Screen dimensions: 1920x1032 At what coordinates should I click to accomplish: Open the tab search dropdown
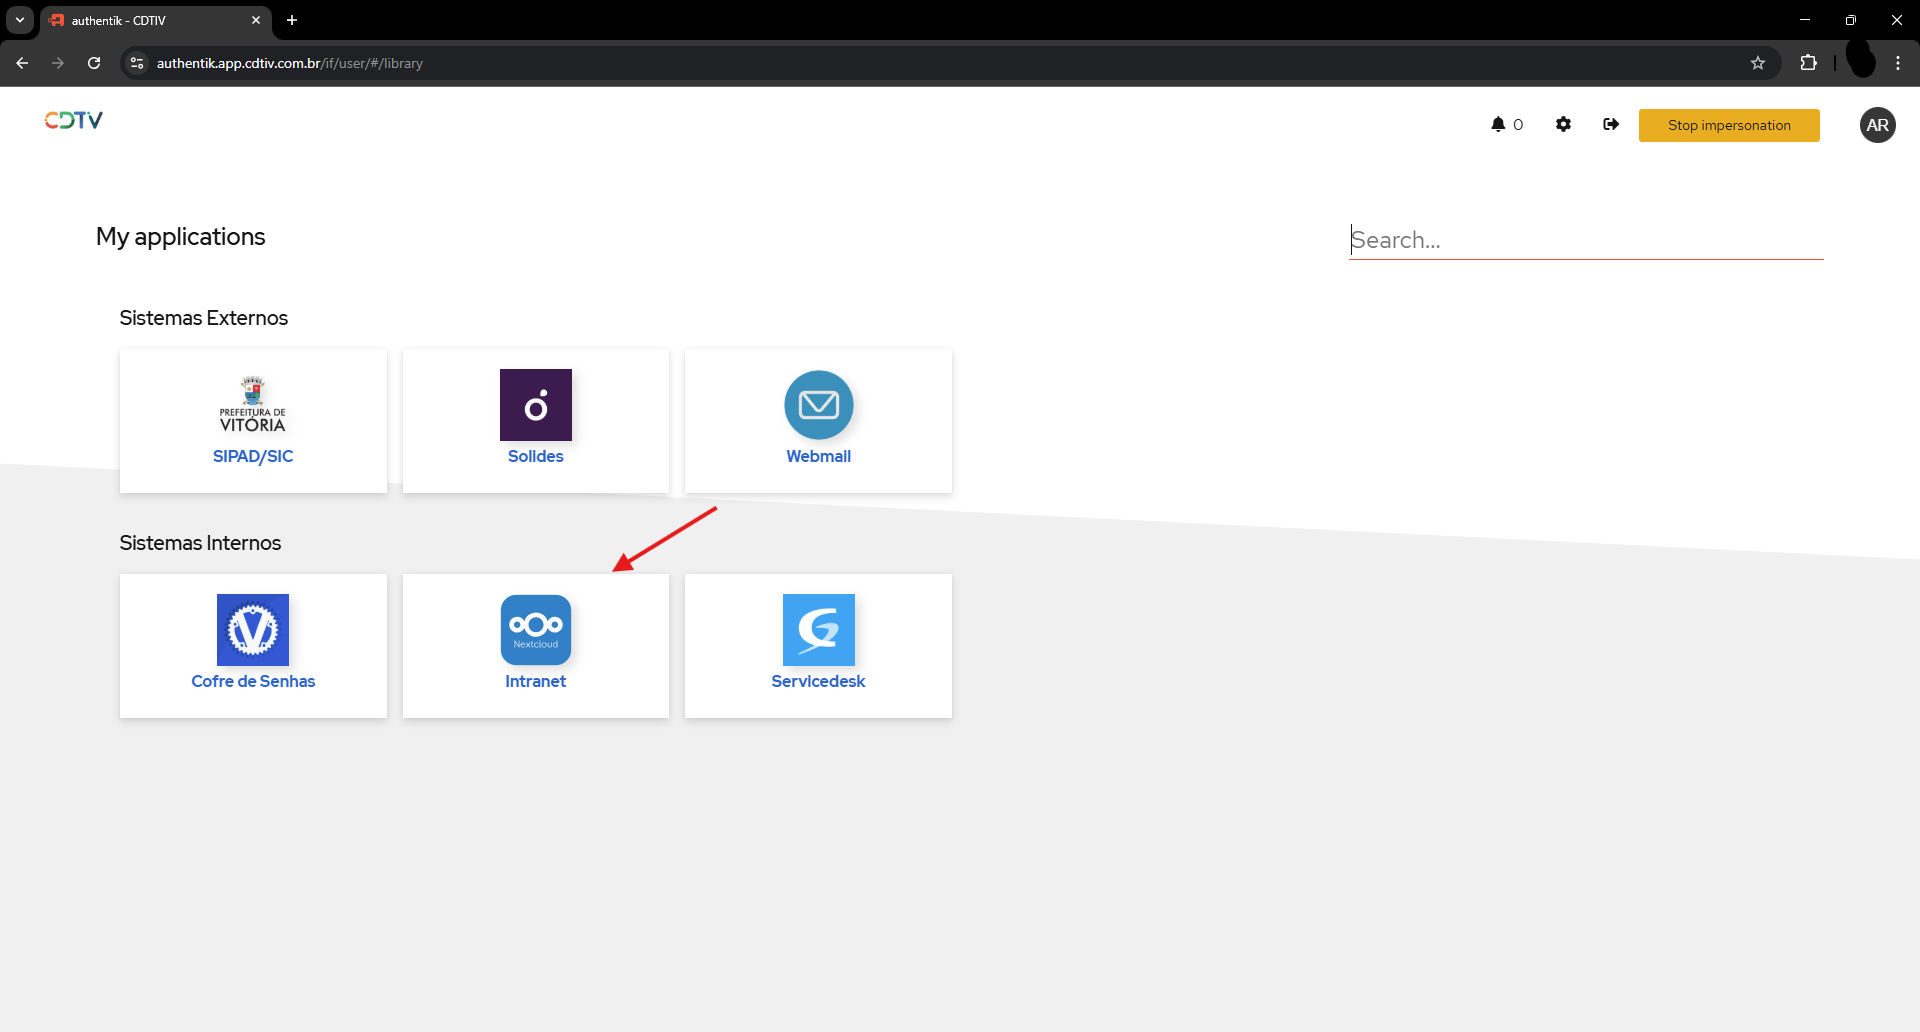(x=19, y=20)
